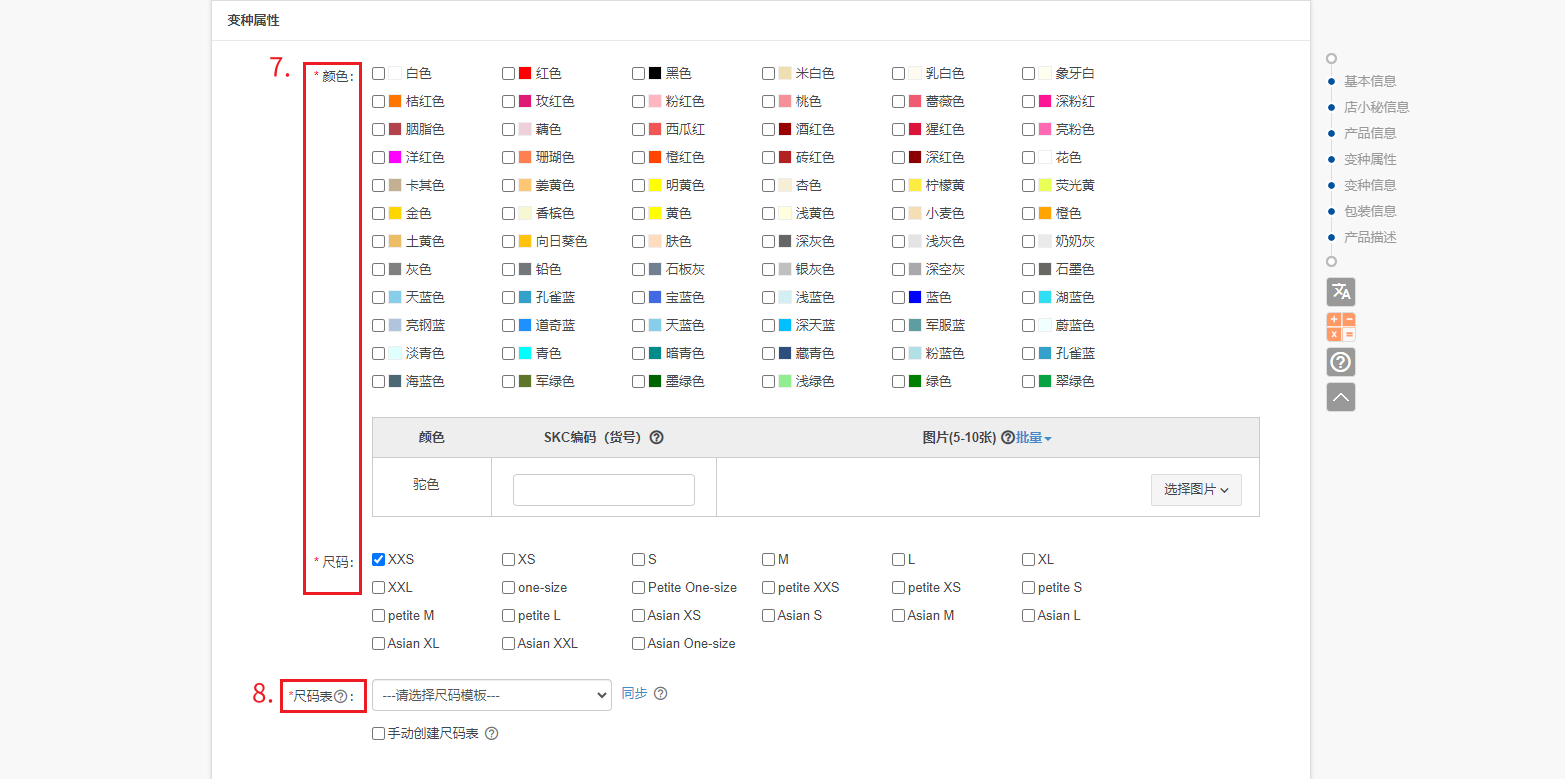1565x779 pixels.
Task: Open the 请选择尺码模板 dropdown
Action: point(492,695)
